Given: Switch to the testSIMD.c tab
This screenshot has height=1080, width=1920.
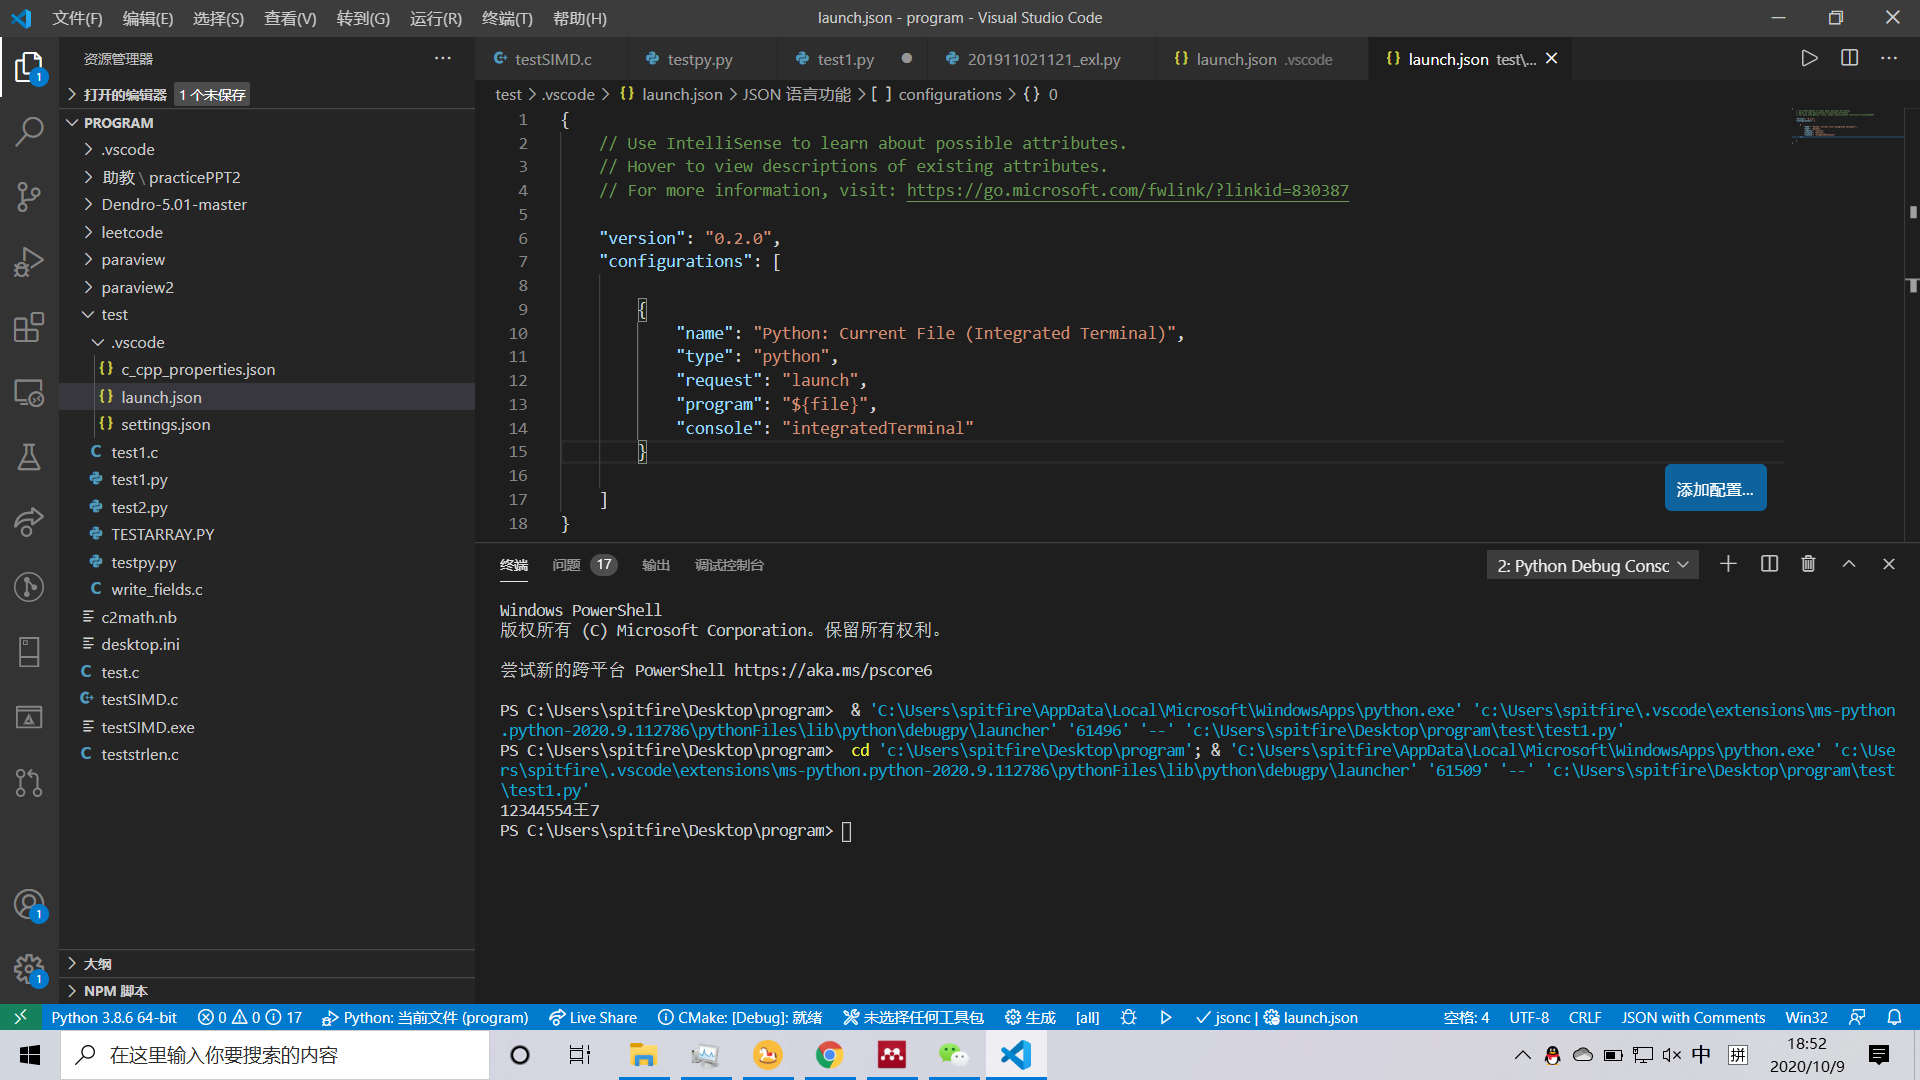Looking at the screenshot, I should (x=552, y=59).
